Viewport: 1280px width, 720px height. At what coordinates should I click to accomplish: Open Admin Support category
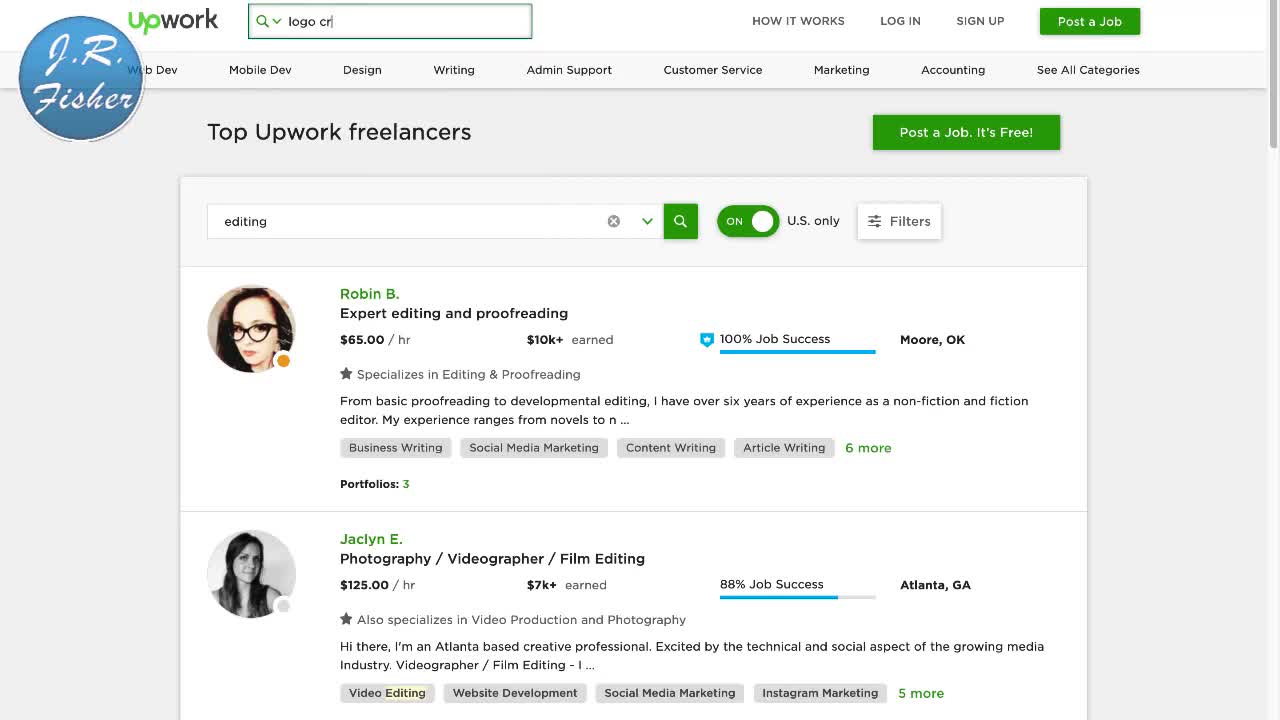[x=569, y=70]
